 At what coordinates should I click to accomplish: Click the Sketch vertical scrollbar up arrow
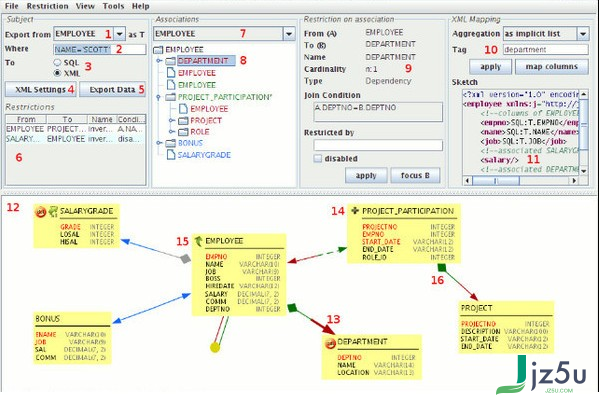[x=583, y=94]
